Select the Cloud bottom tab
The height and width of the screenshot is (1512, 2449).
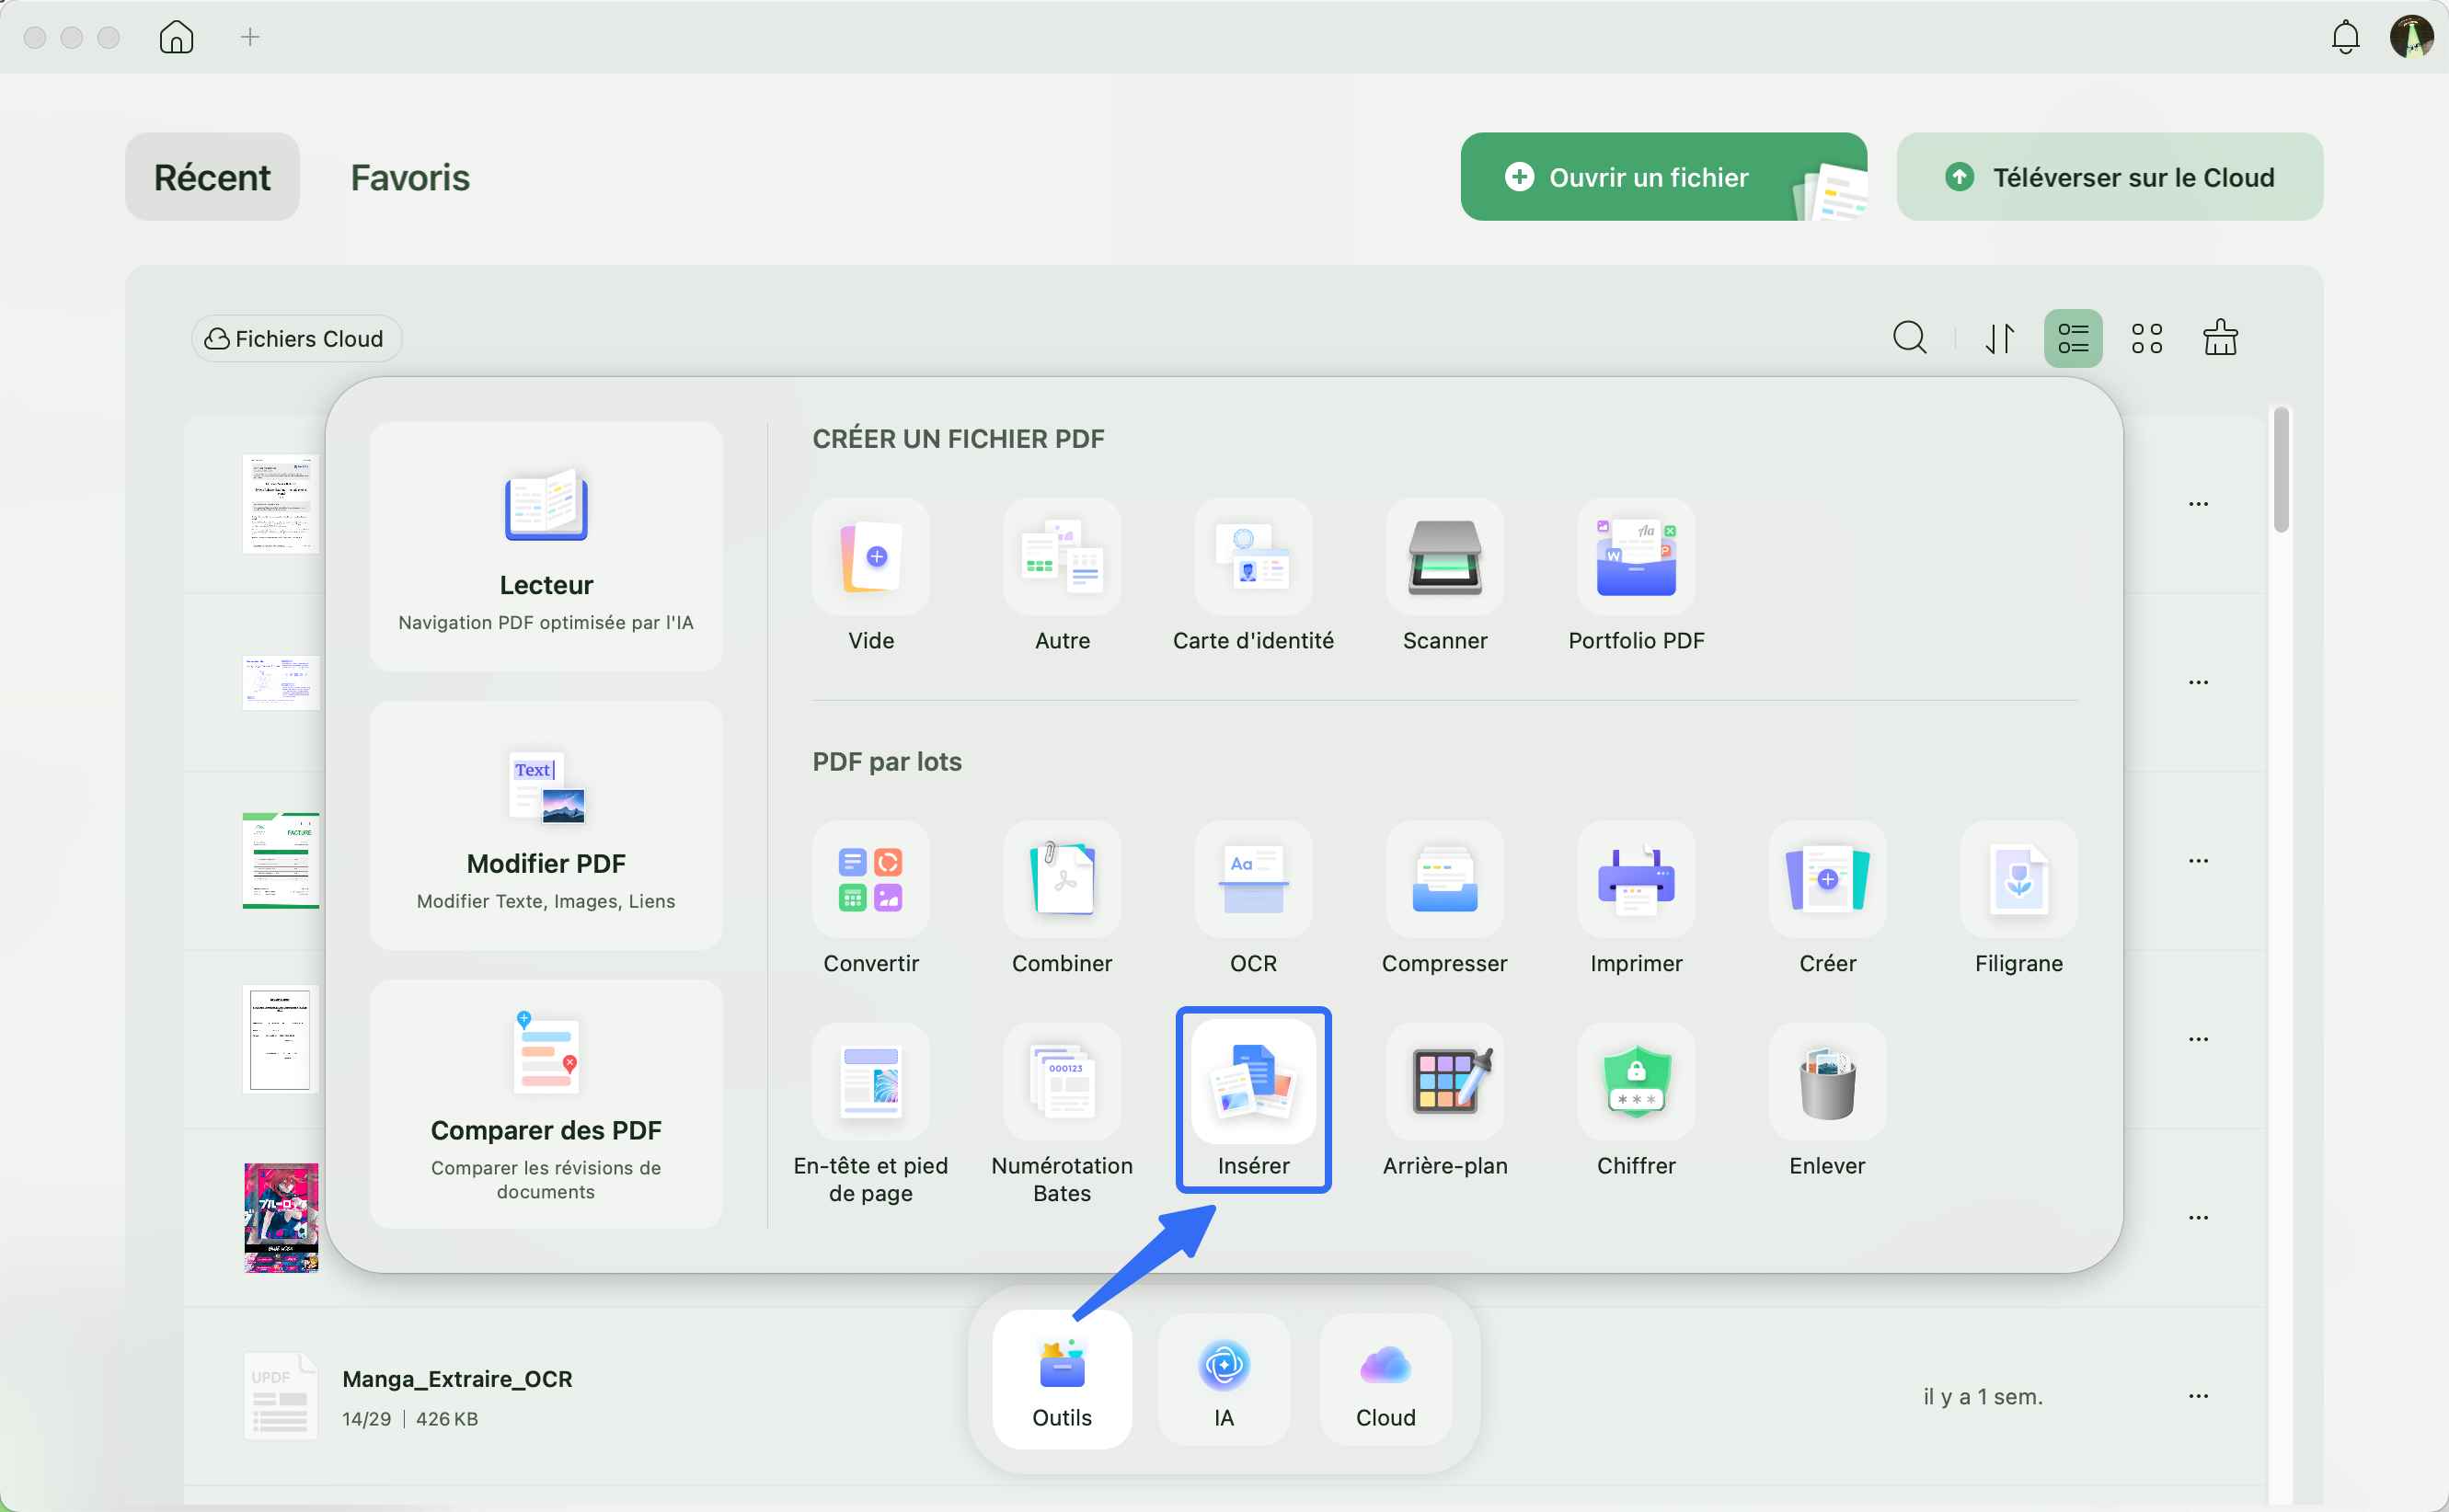(x=1386, y=1380)
